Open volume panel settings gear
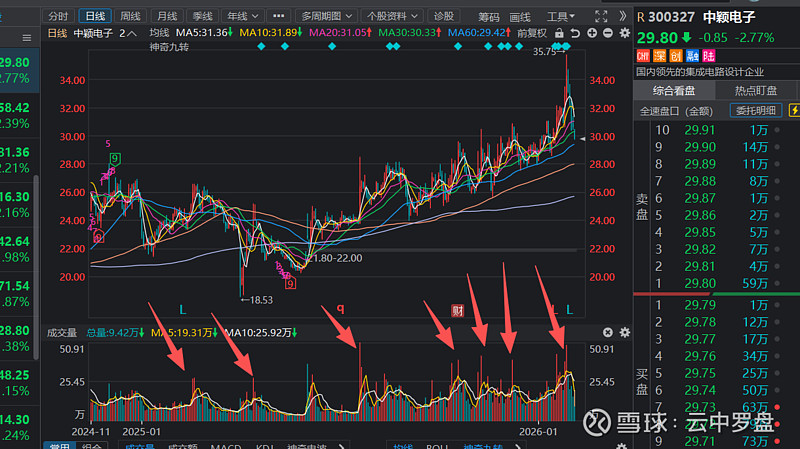 (x=624, y=332)
